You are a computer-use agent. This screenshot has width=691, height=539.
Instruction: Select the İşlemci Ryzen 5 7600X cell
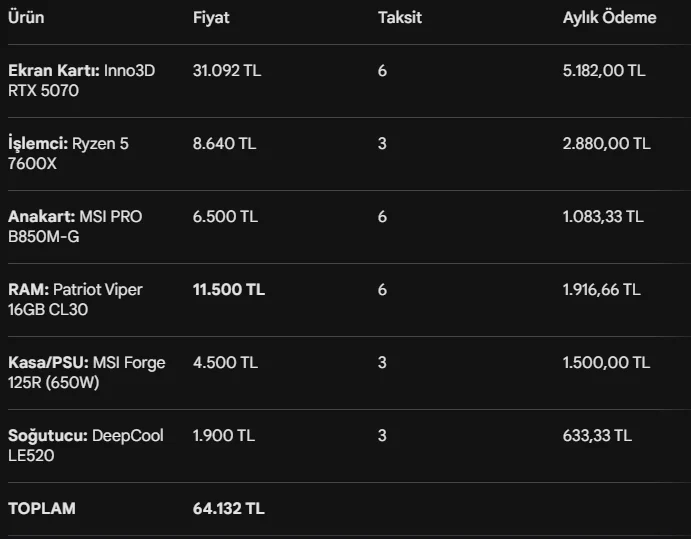(x=68, y=154)
